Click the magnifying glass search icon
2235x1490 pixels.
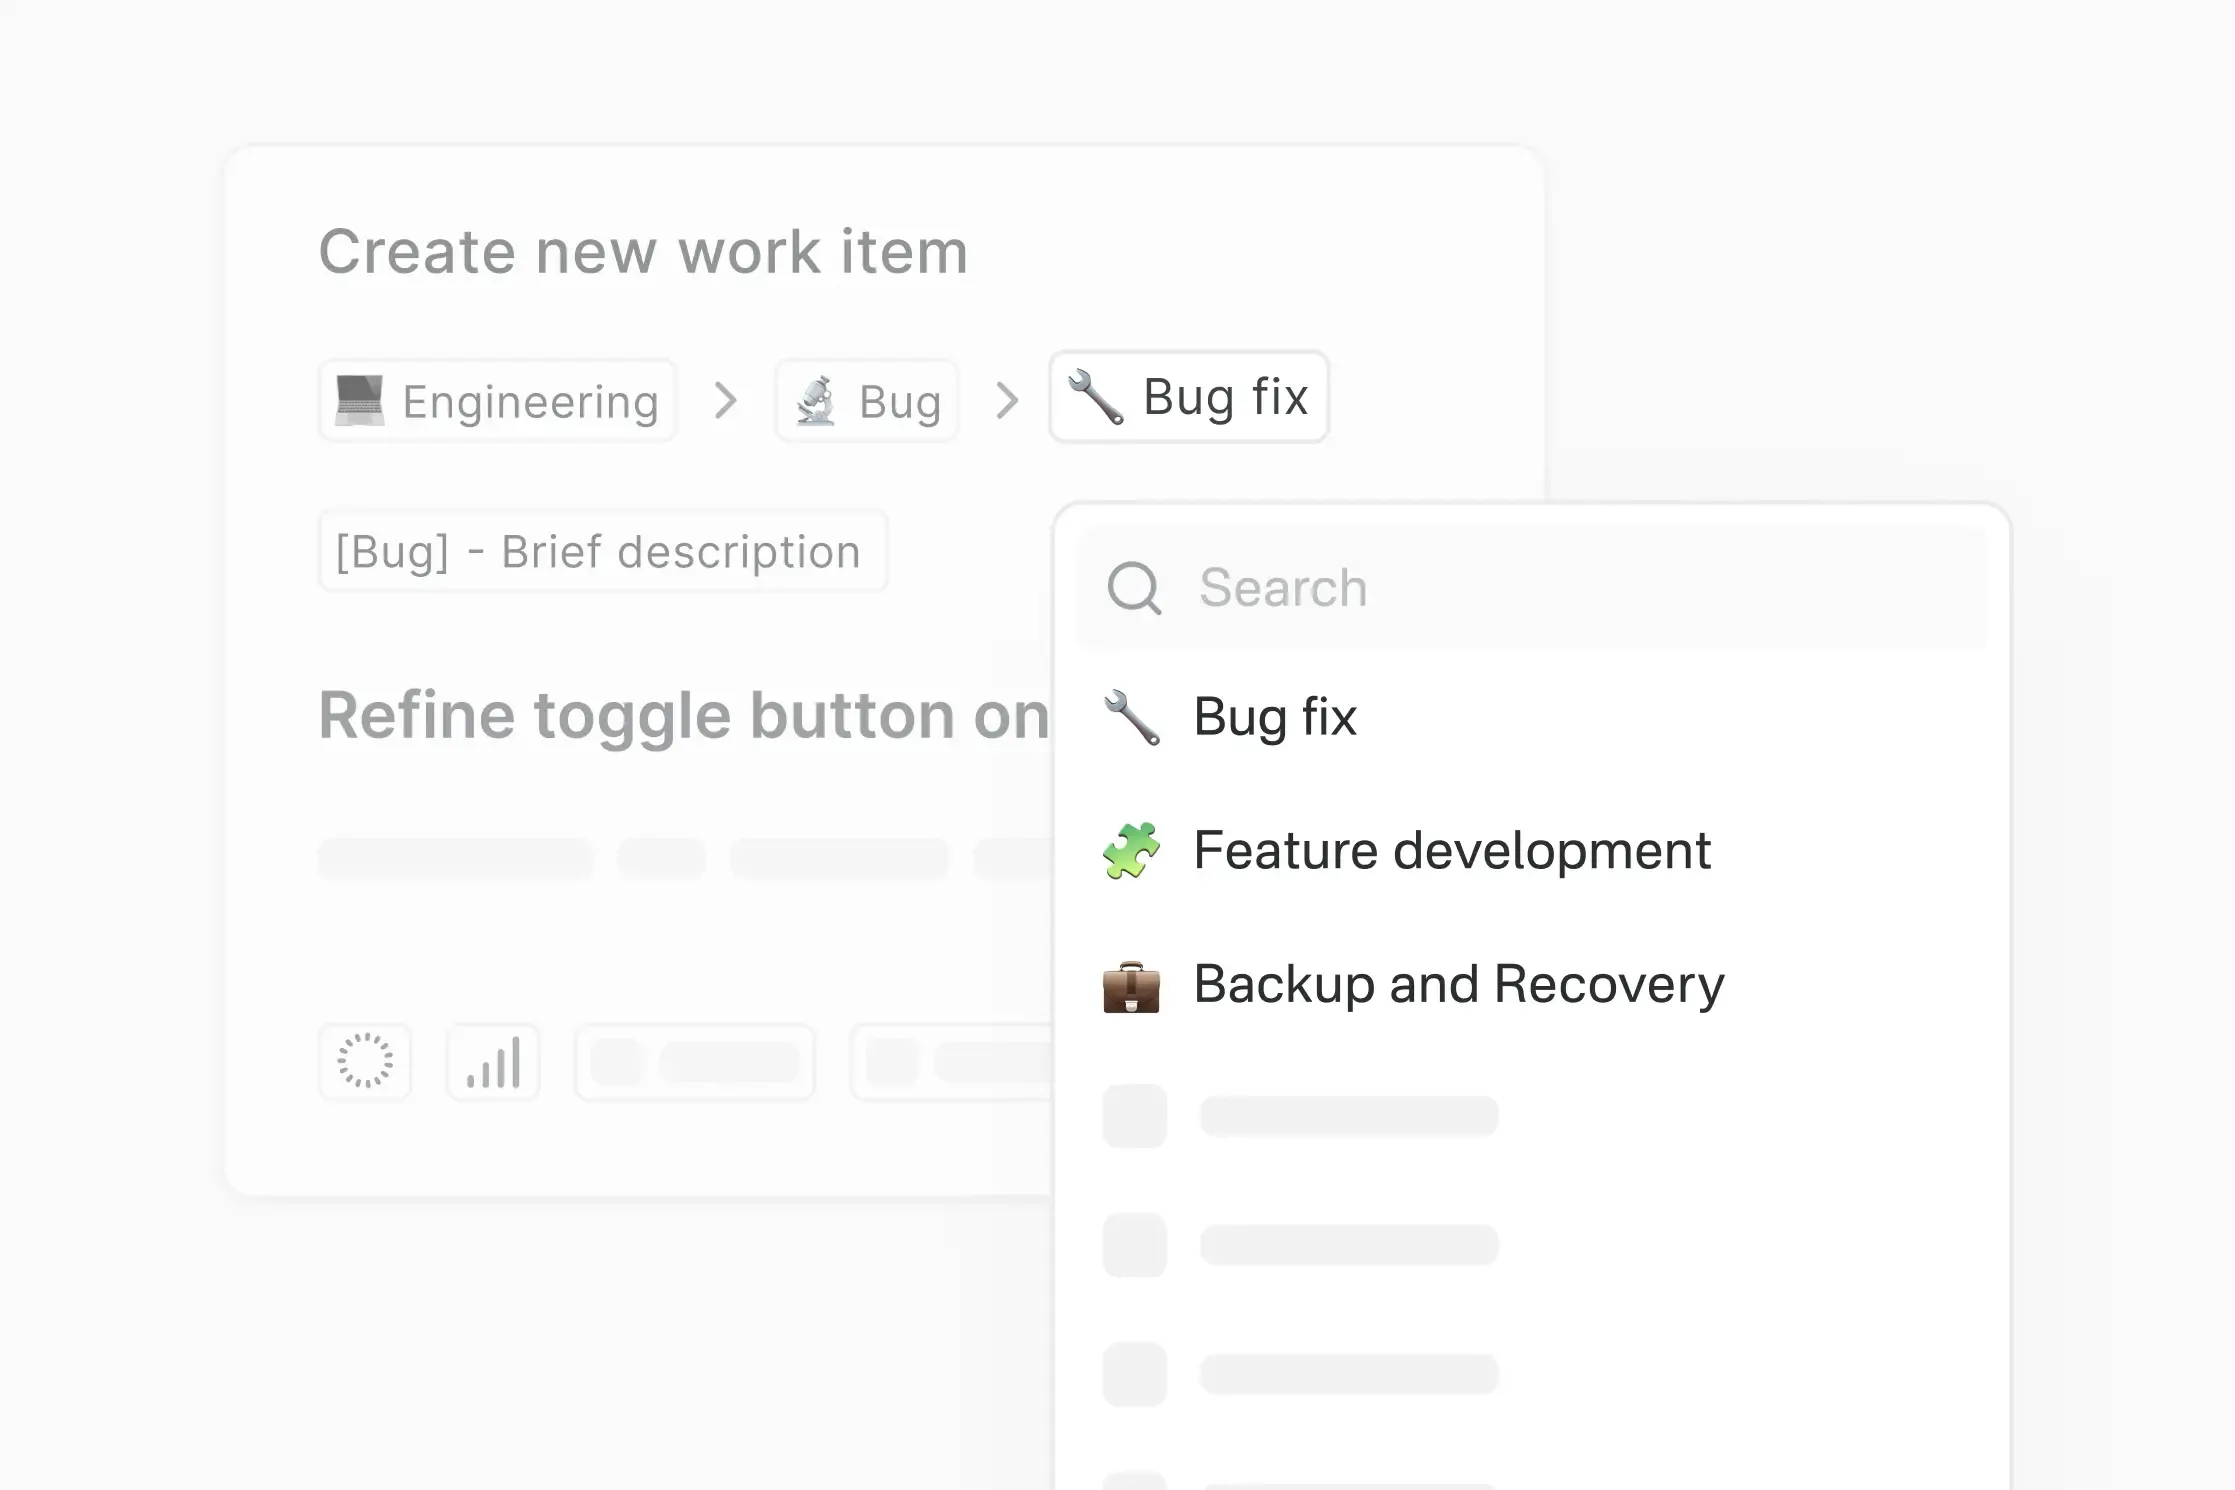coord(1134,588)
